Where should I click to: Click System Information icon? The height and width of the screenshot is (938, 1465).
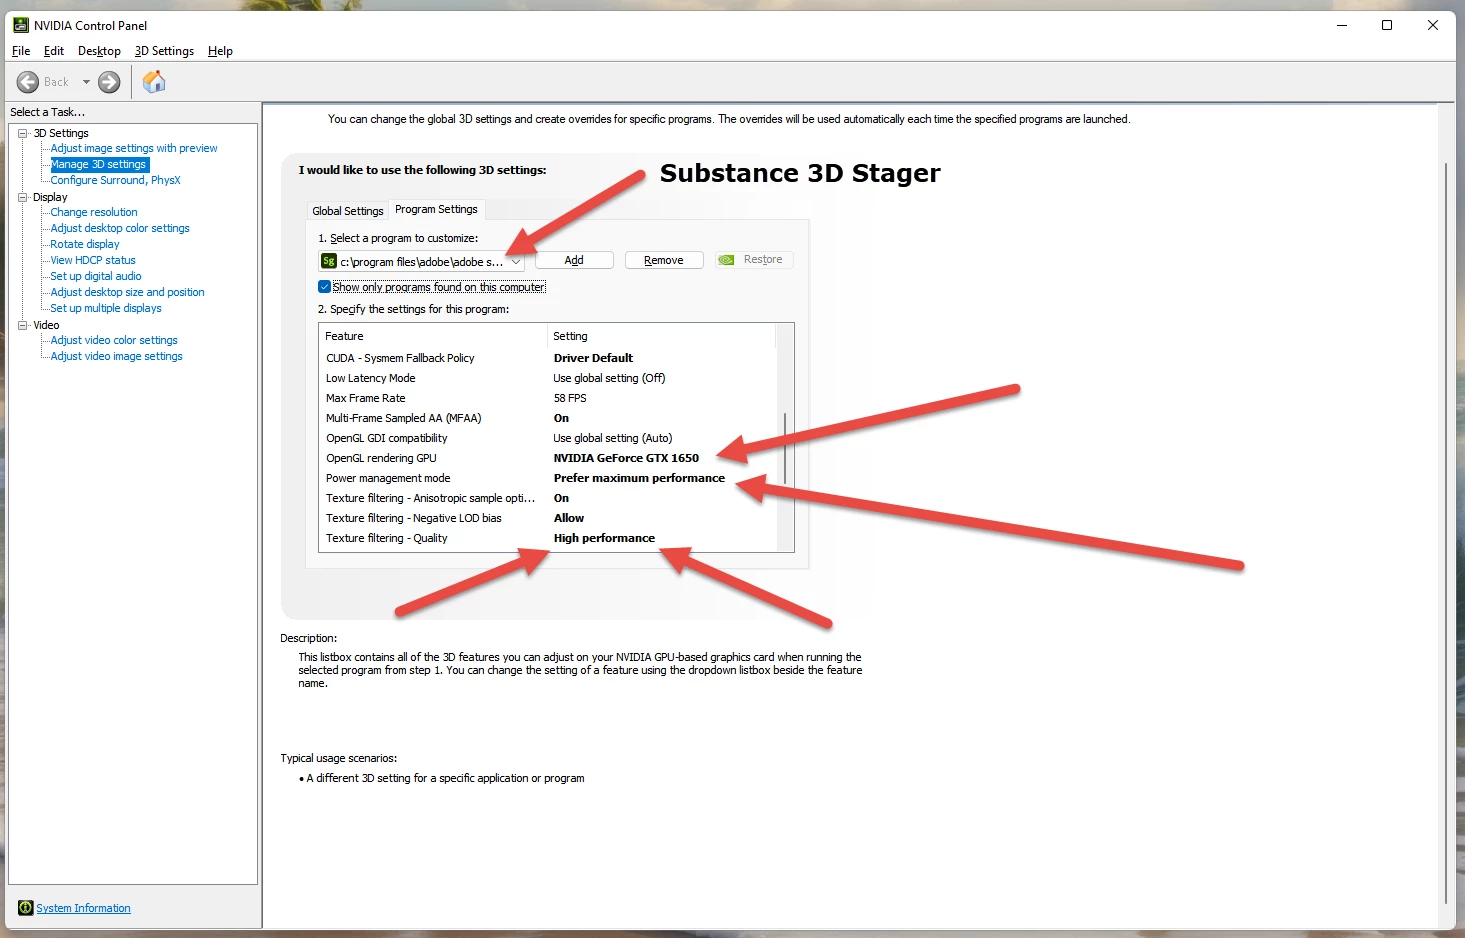26,908
